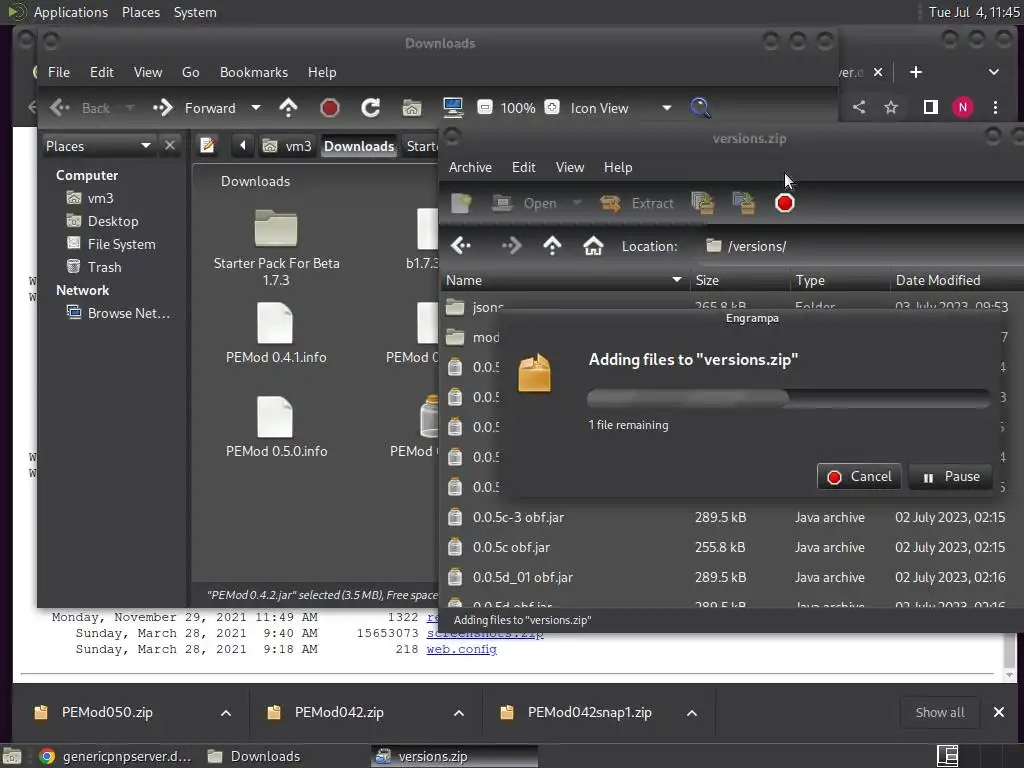Zoom in on Downloads icon view

(x=552, y=107)
